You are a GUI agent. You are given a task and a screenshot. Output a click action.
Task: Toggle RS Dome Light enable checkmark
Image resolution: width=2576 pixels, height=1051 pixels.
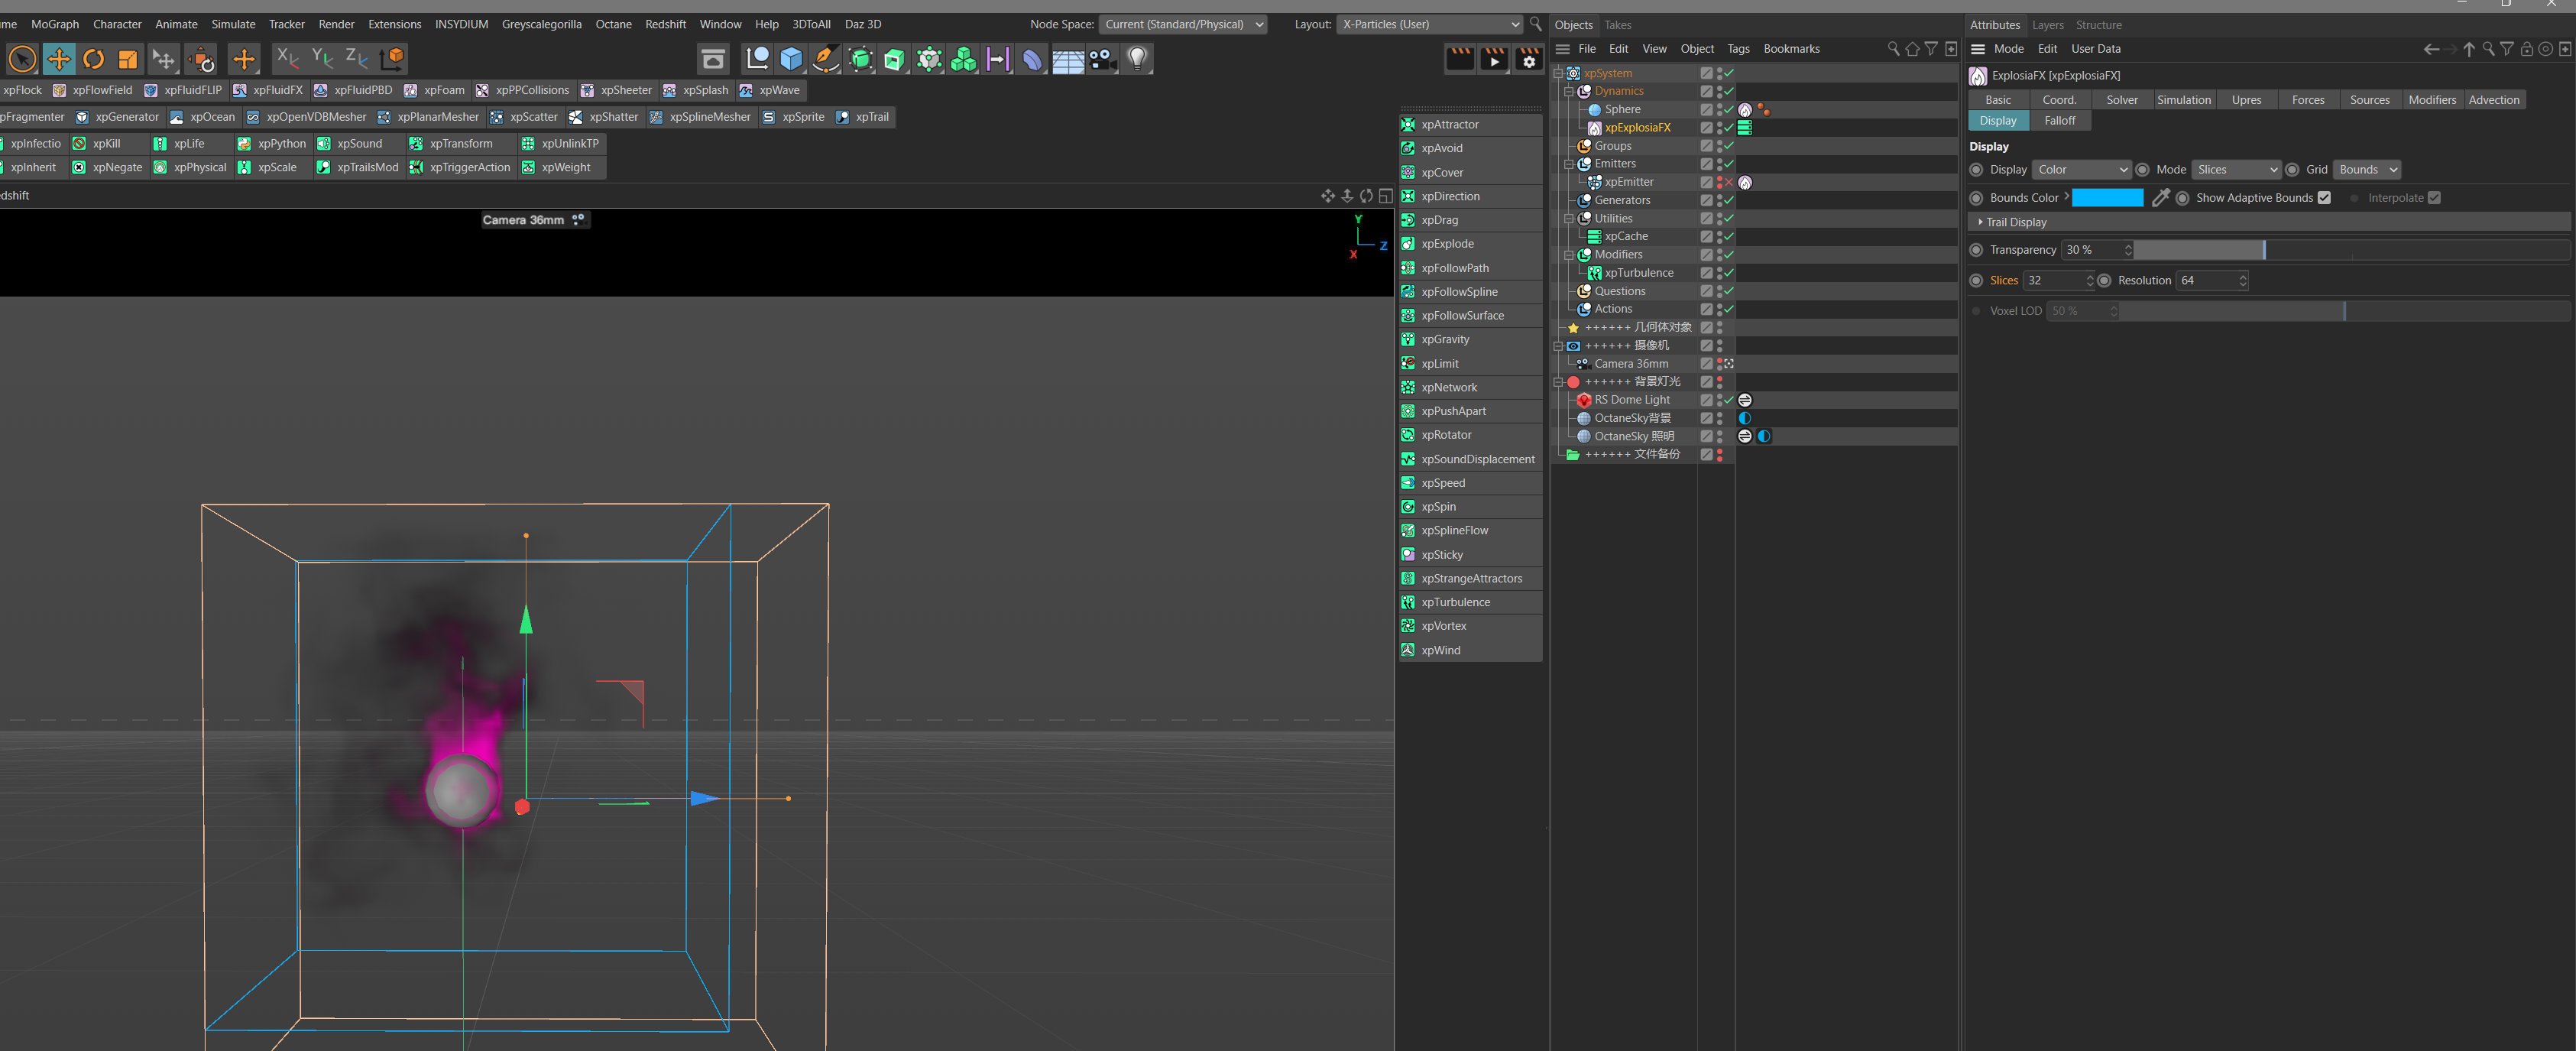click(1729, 400)
